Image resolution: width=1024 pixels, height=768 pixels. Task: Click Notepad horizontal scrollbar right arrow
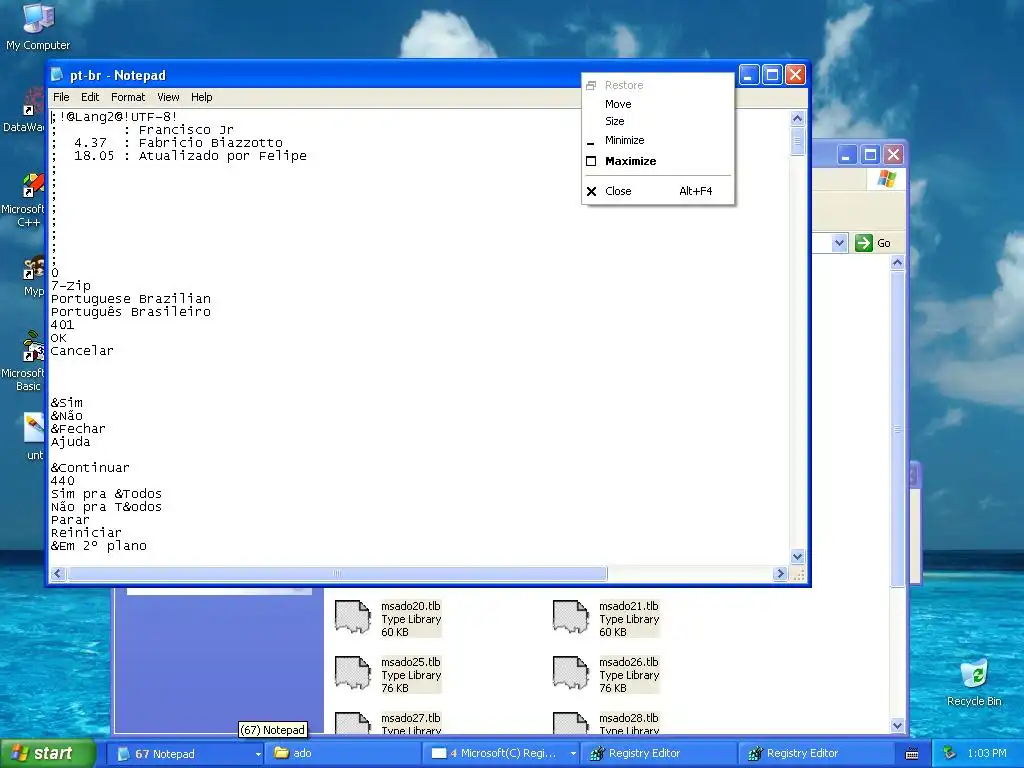coord(780,573)
